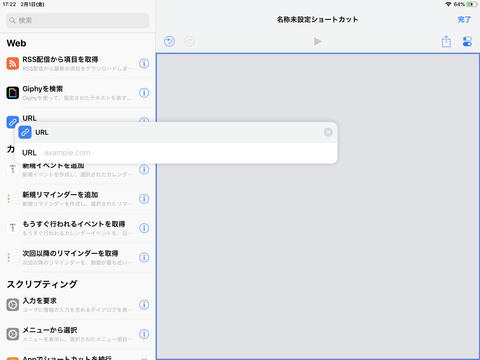The image size is (480, 360).
Task: Choose the 入力を要求 action
Action: [77, 305]
